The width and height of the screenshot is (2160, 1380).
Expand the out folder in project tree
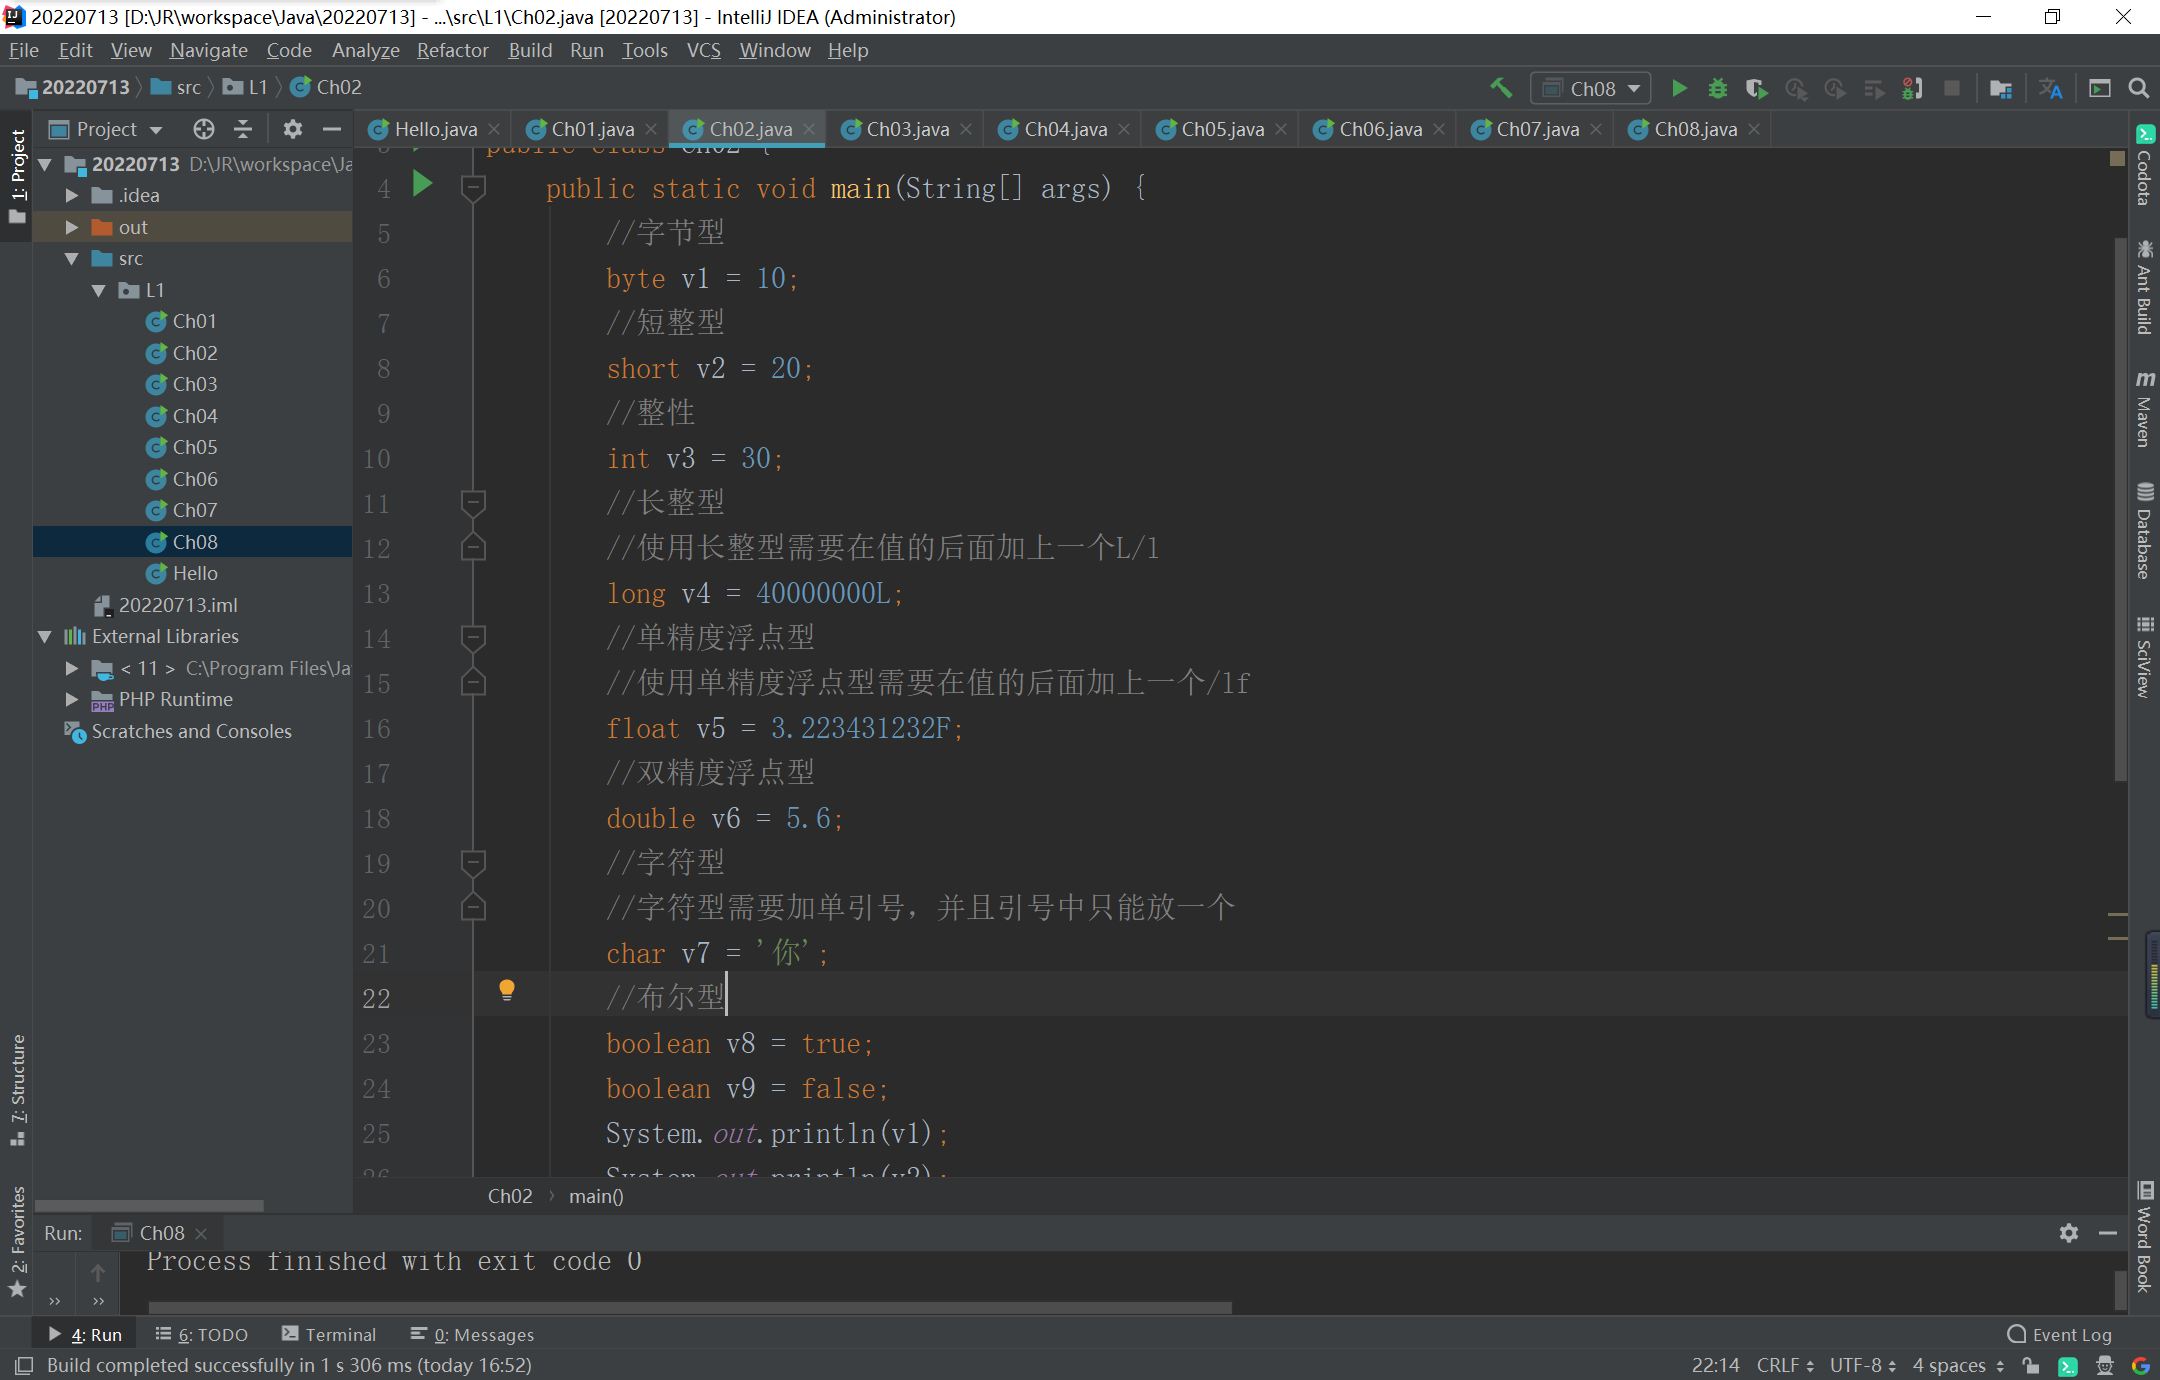72,227
